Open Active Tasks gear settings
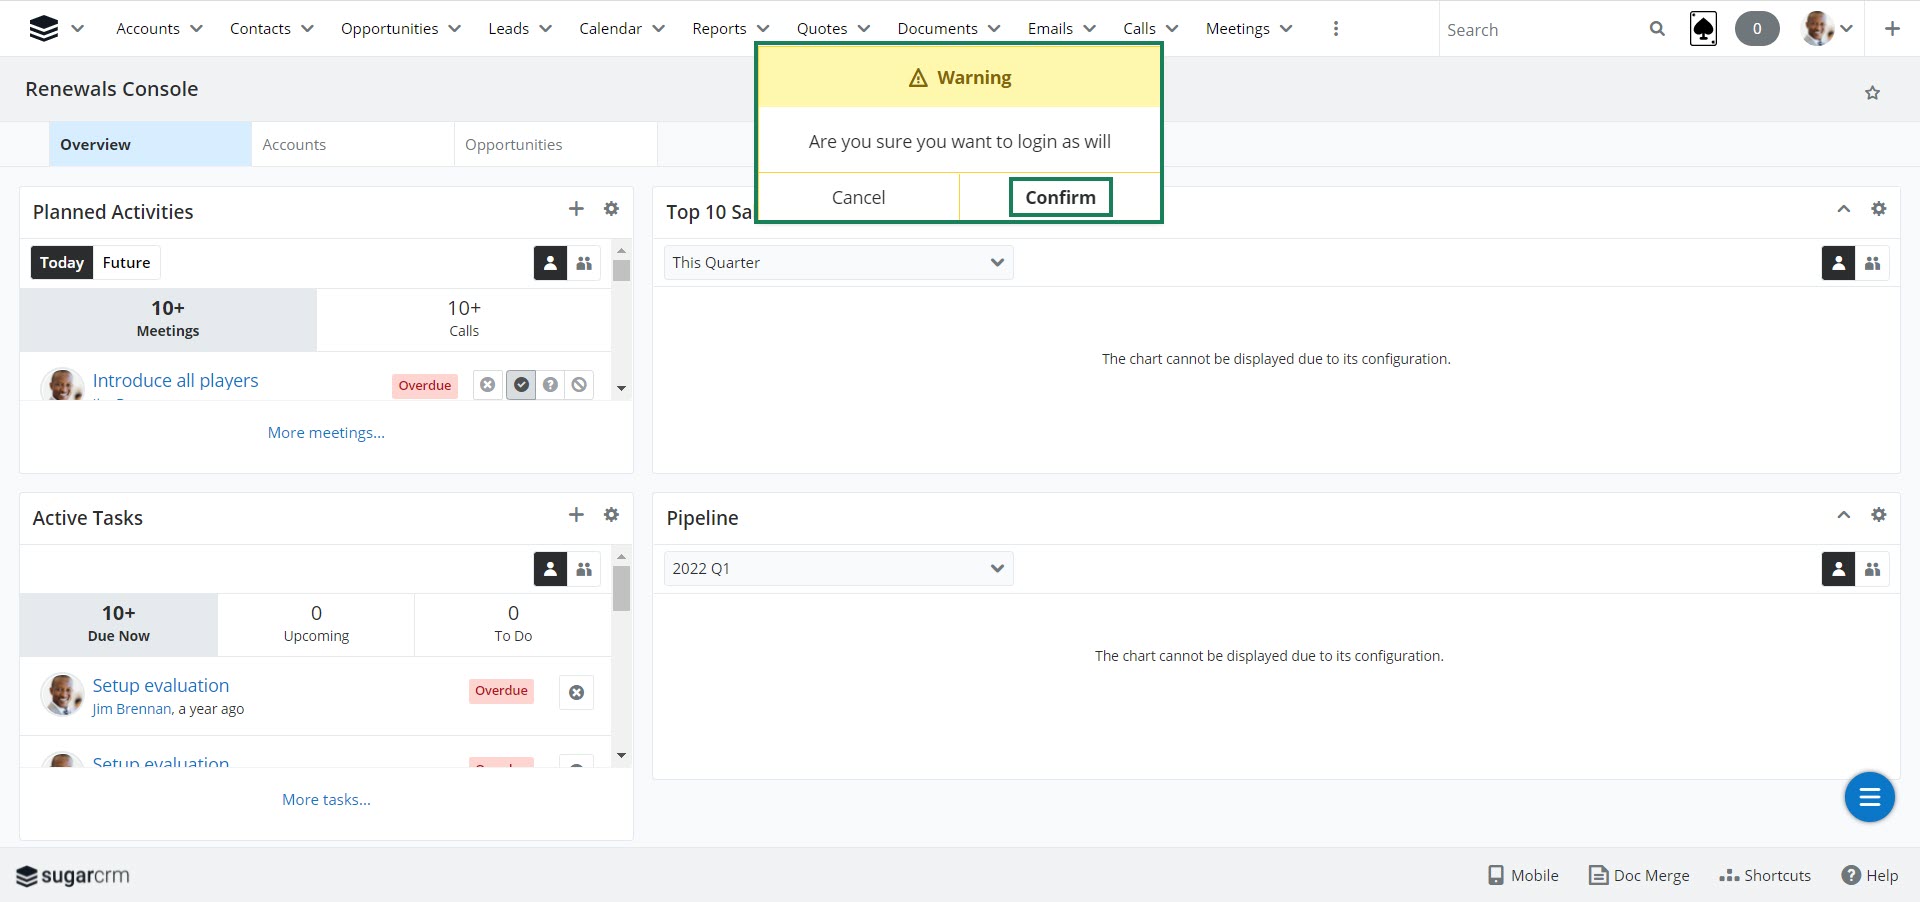This screenshot has height=902, width=1920. [x=611, y=515]
